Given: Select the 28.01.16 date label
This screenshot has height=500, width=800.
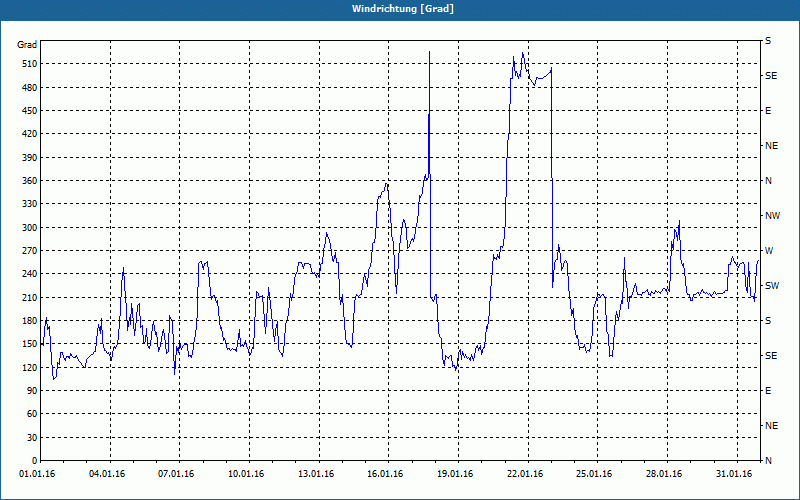Looking at the screenshot, I should coord(664,474).
